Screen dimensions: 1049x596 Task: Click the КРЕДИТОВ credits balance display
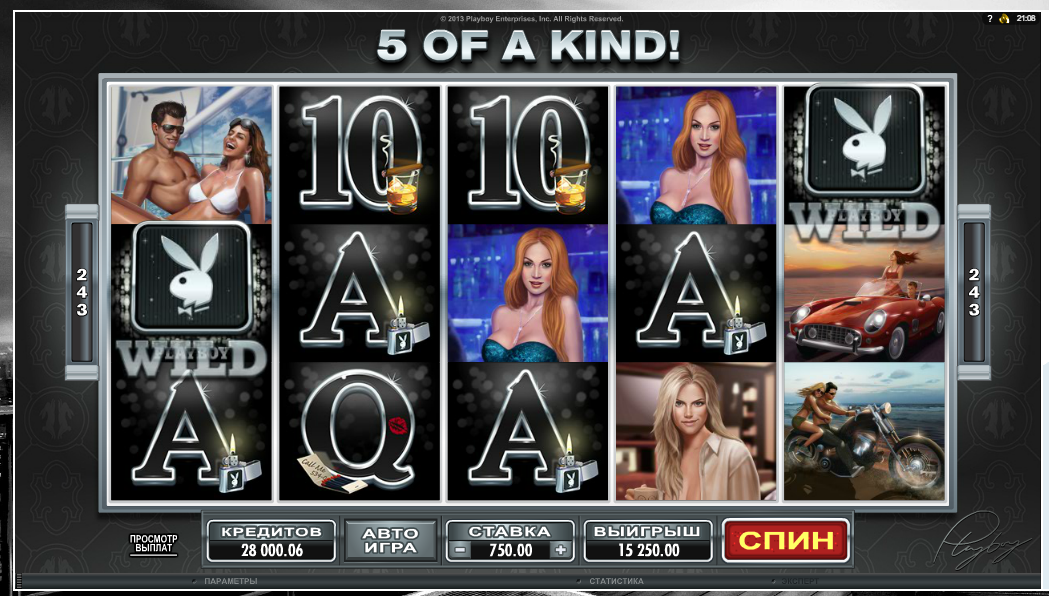pyautogui.click(x=271, y=540)
